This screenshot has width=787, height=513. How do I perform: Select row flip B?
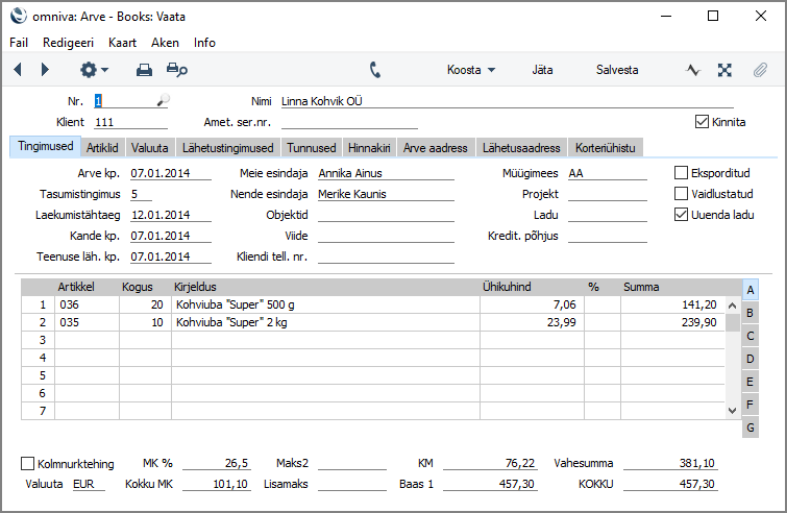click(750, 313)
